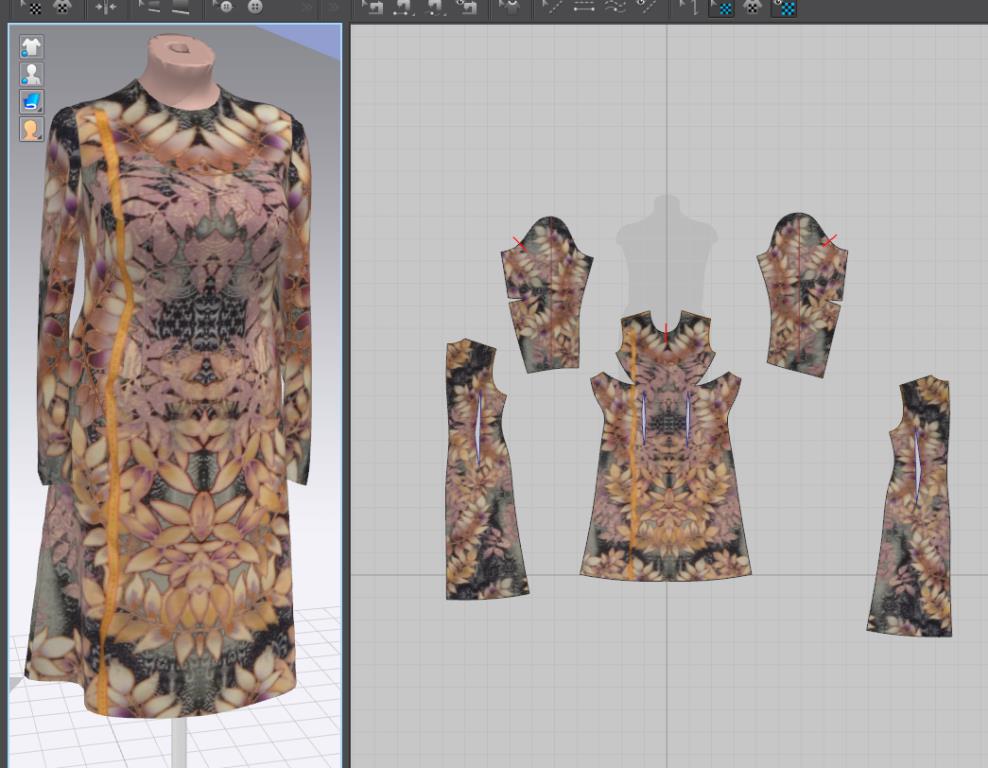Choose the four-hole Button tool icon
The width and height of the screenshot is (988, 768).
pos(255,7)
